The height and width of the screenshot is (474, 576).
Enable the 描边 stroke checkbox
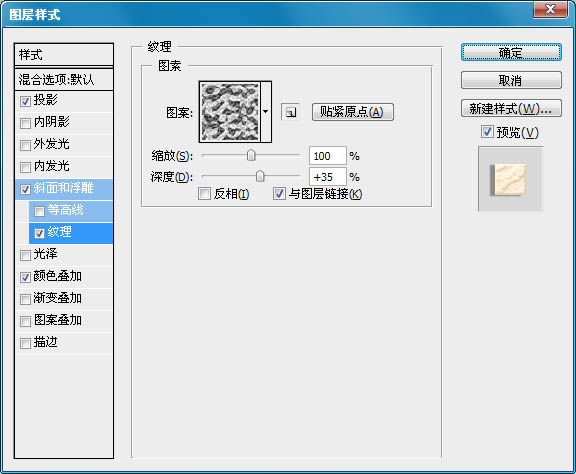pos(25,344)
